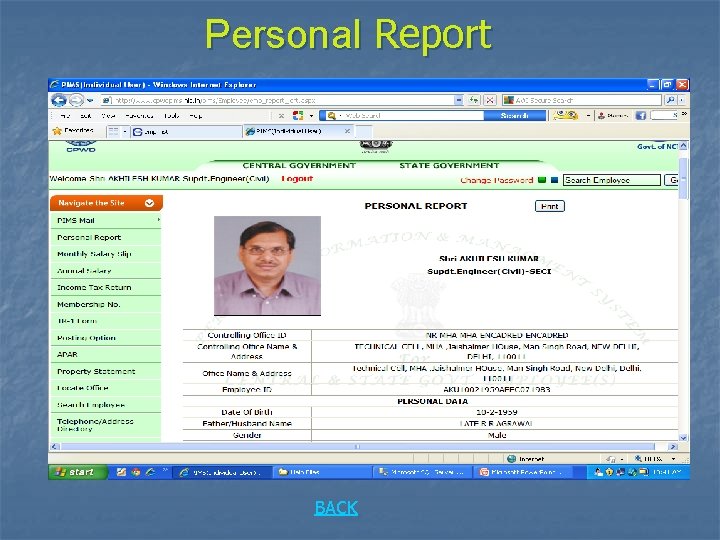Click the Internet zone globe icon
The image size is (720, 540).
coord(511,459)
